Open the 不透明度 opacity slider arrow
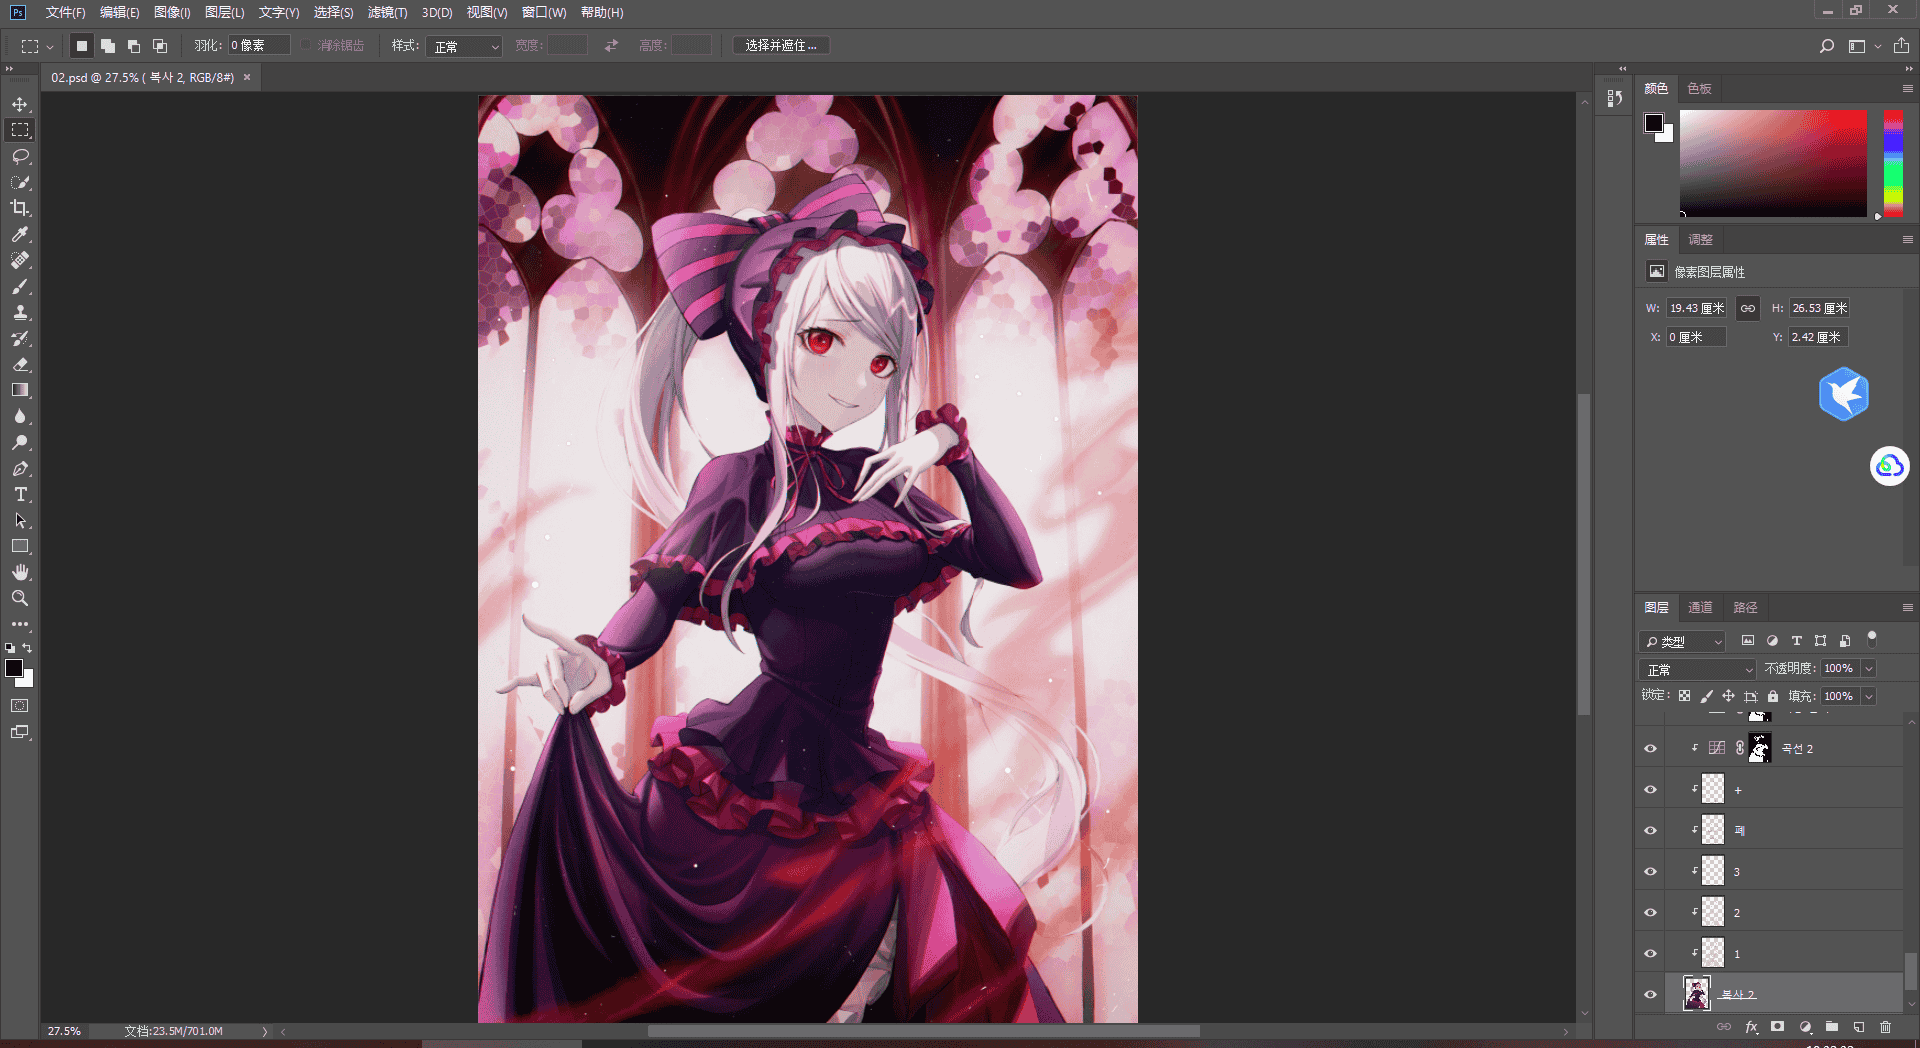1920x1048 pixels. [1869, 668]
